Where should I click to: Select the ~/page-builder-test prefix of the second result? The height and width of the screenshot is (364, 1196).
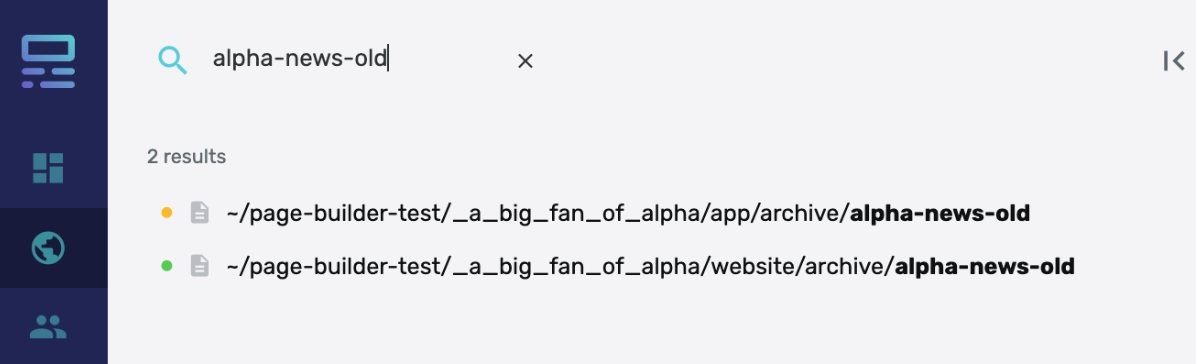coord(333,266)
